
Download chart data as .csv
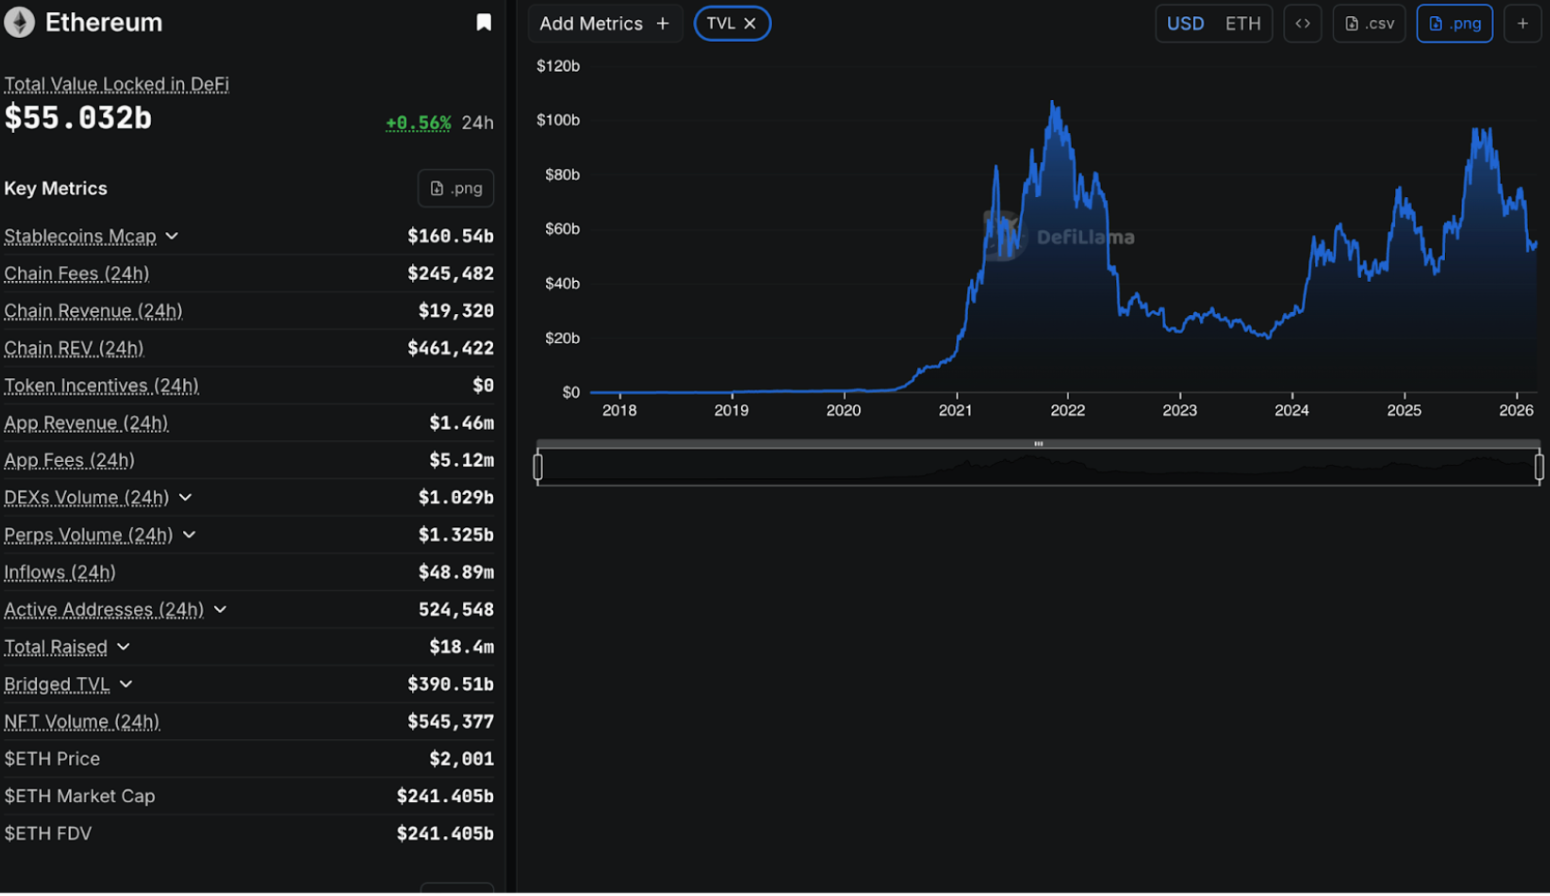[1369, 23]
